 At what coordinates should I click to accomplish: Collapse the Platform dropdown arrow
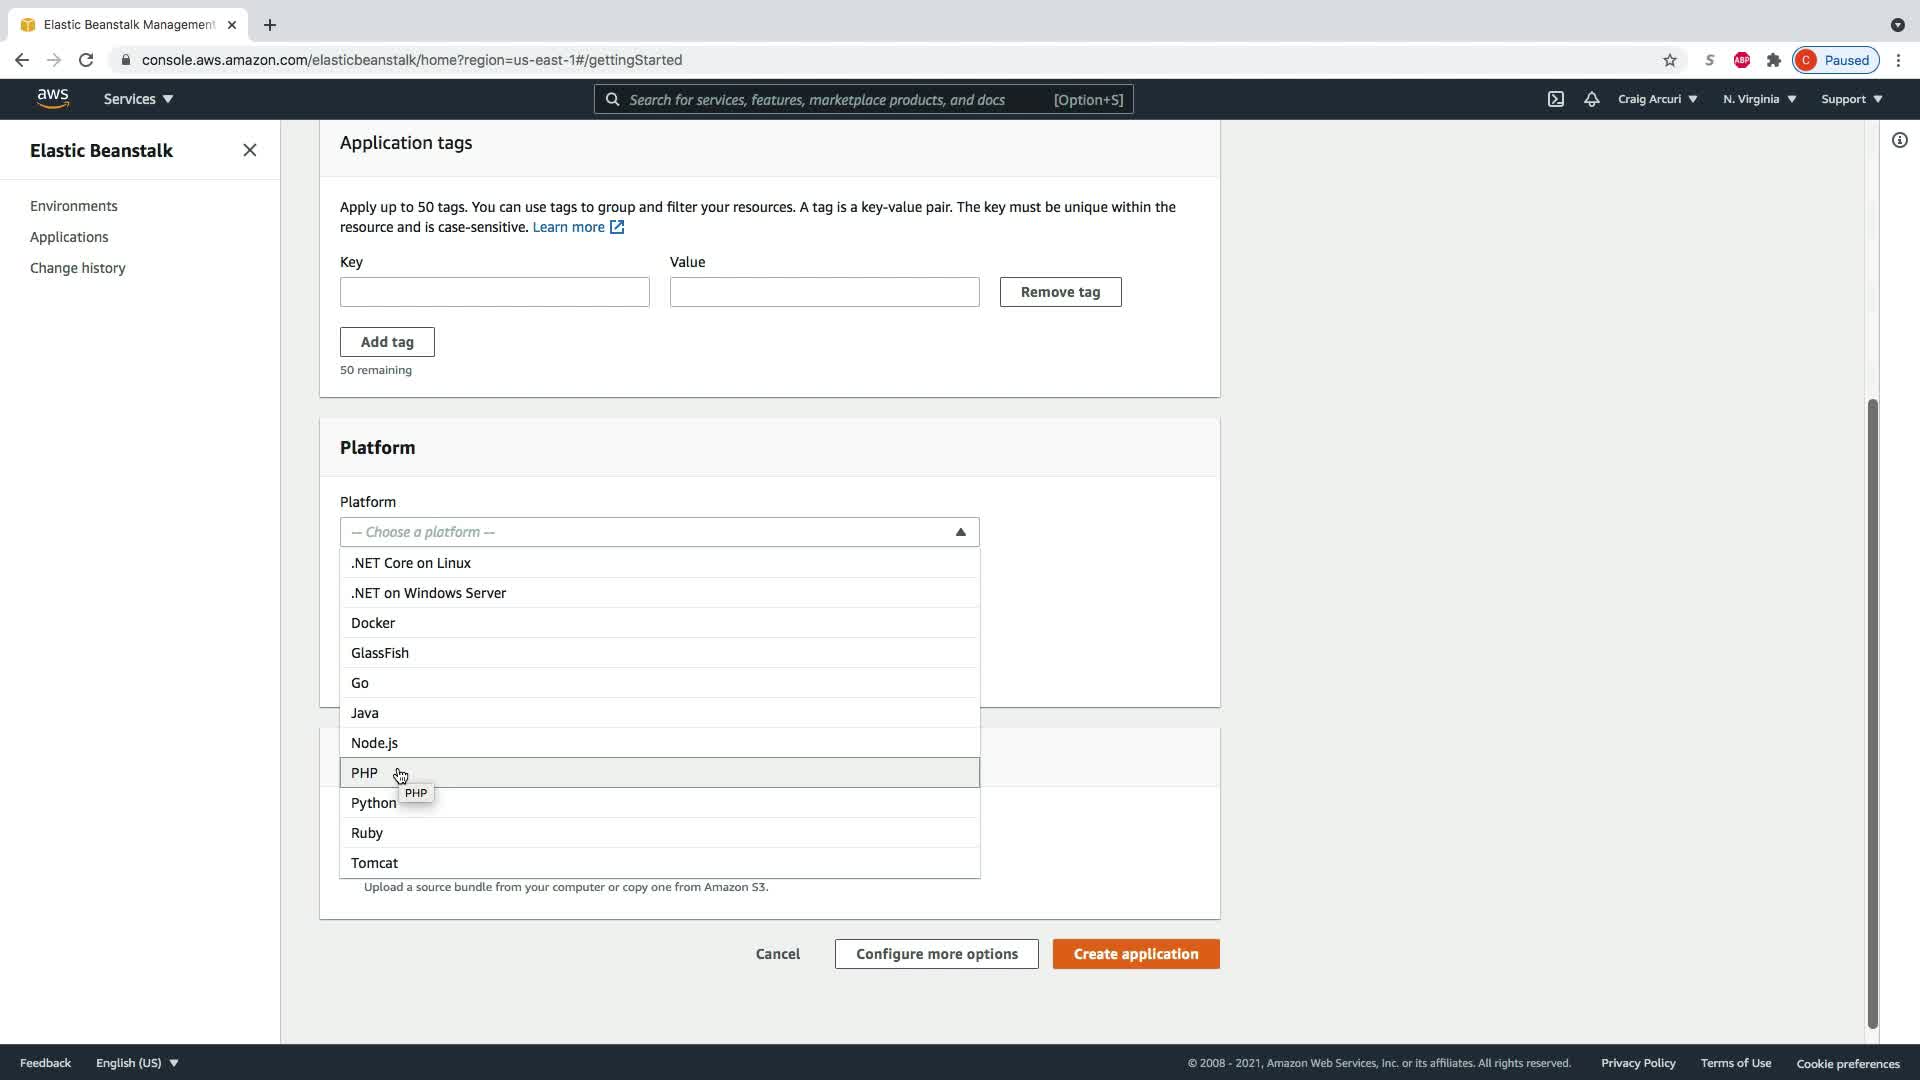coord(960,532)
